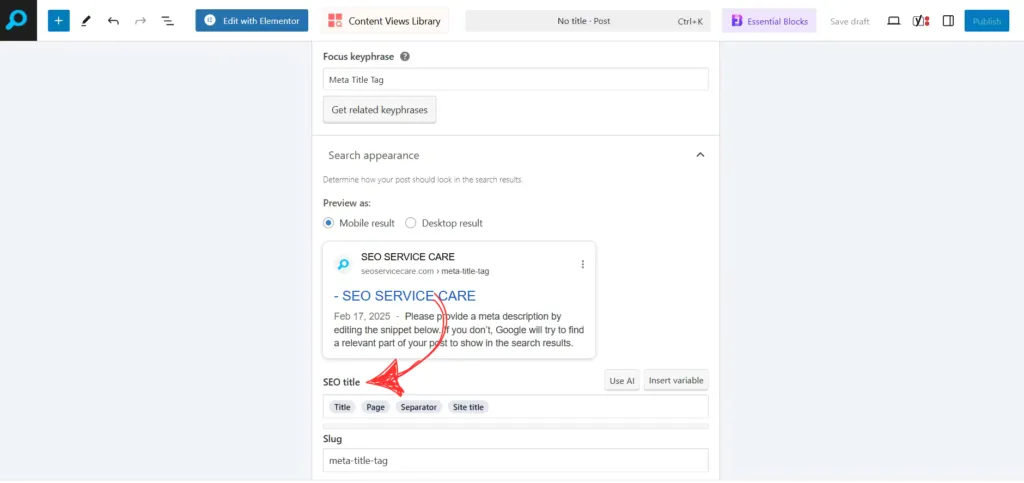Click Edit with Elementor button
Image resolution: width=1024 pixels, height=483 pixels.
tap(251, 21)
